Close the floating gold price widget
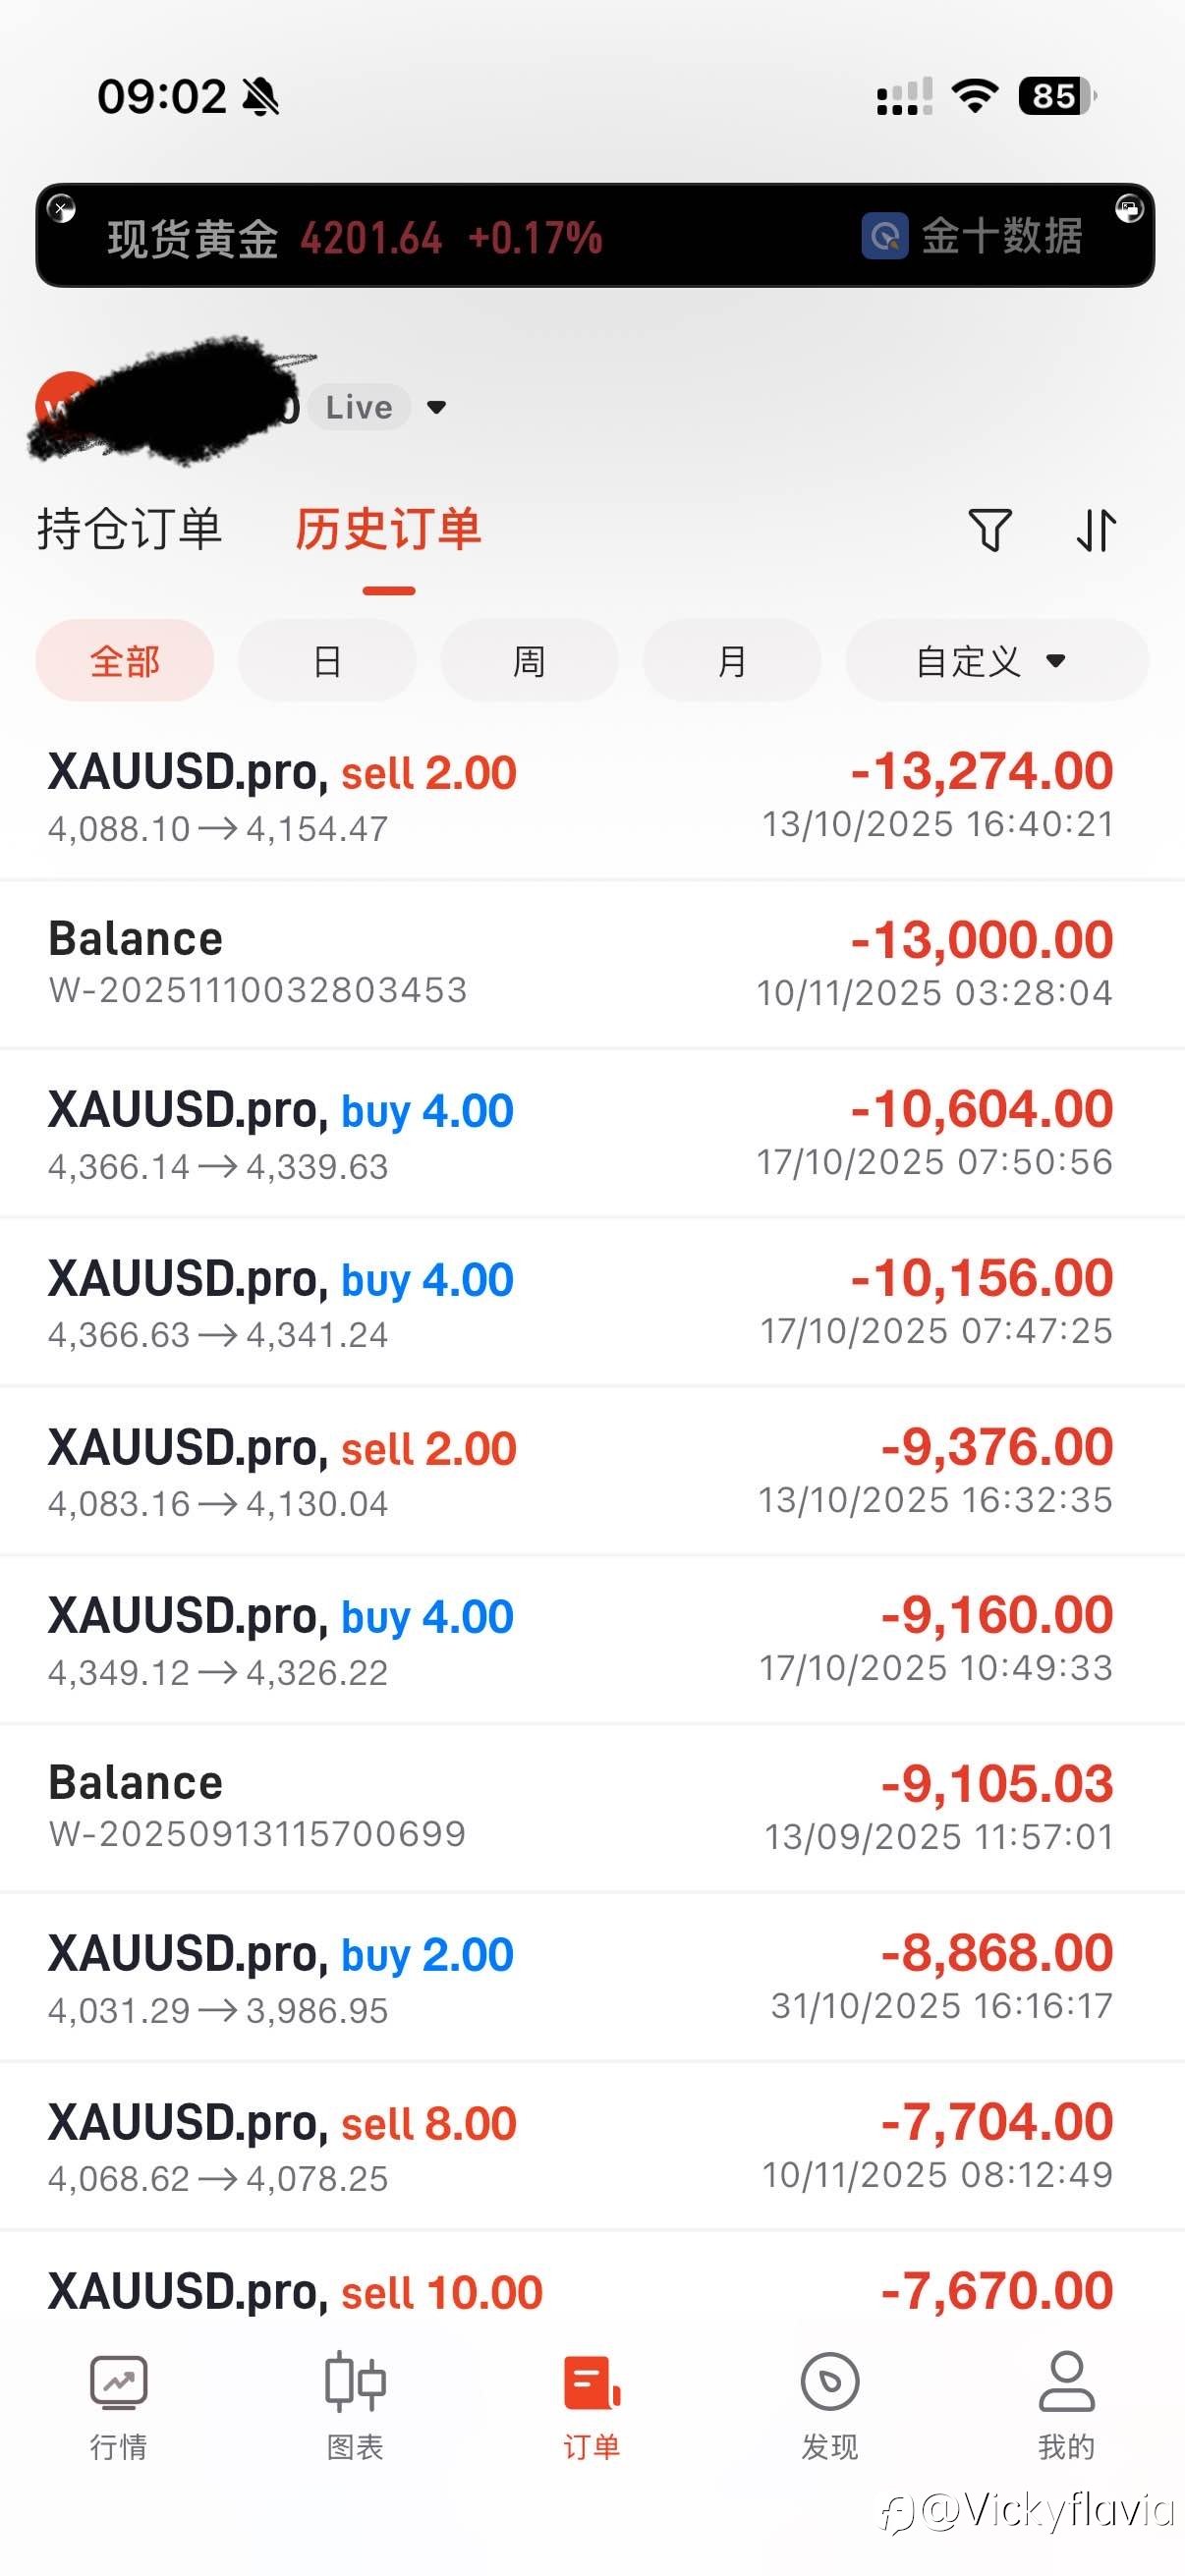This screenshot has width=1185, height=2576. 61,208
